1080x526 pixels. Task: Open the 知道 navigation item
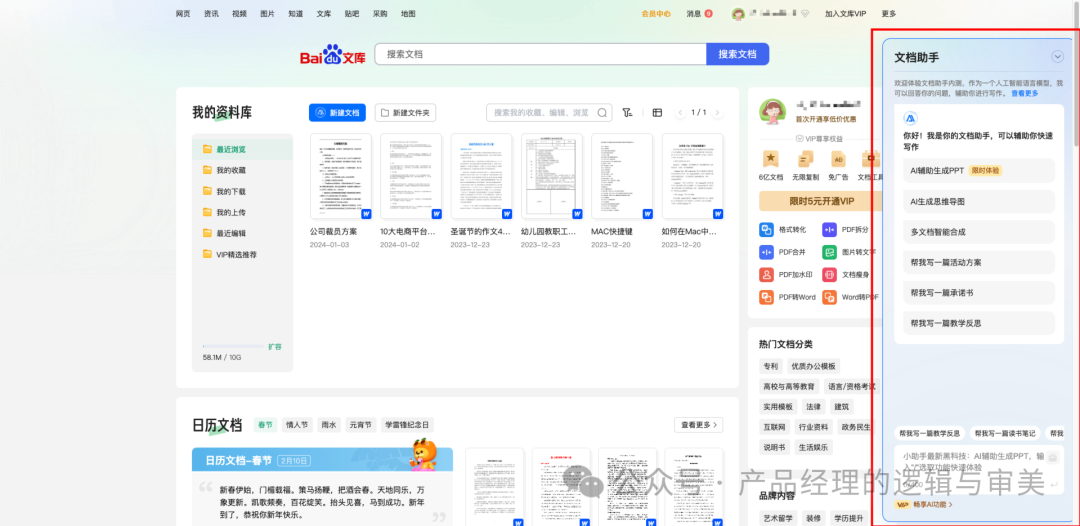[x=295, y=14]
